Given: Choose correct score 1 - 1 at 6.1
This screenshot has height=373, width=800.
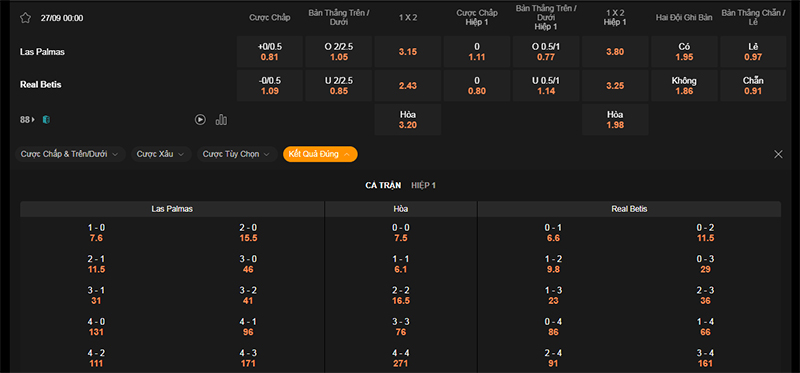Looking at the screenshot, I should 401,264.
